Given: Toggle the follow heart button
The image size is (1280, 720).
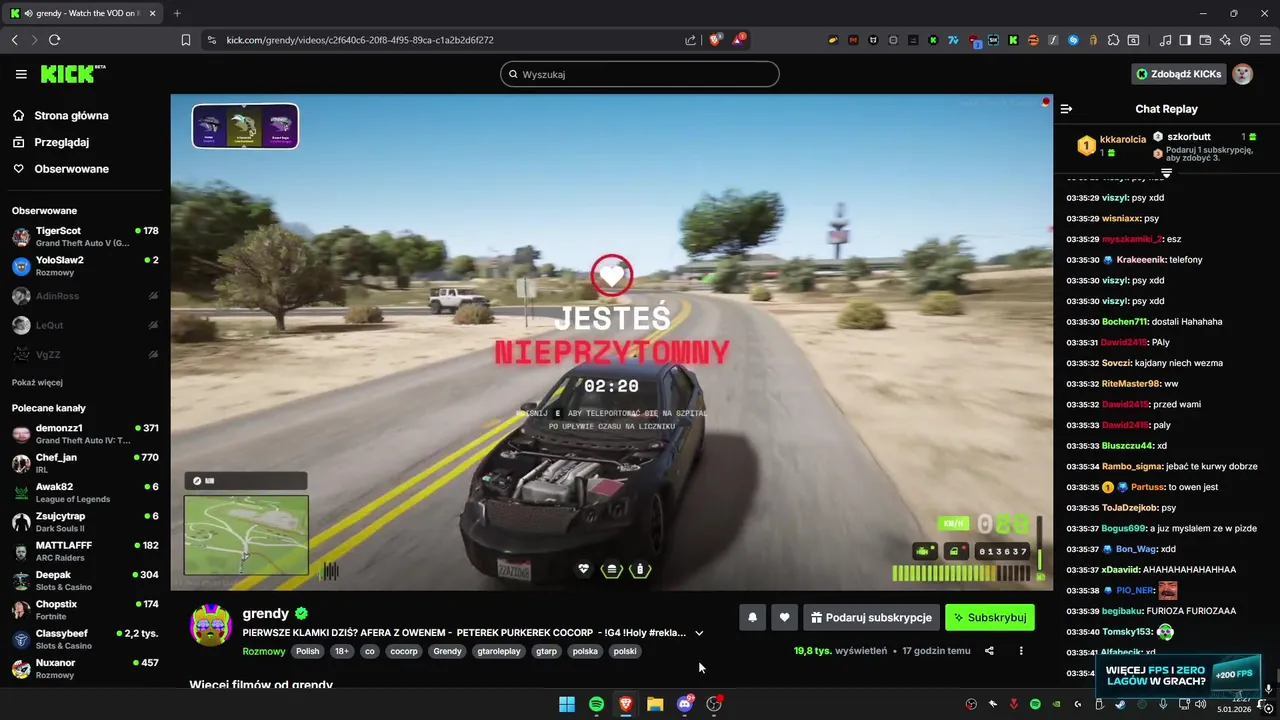Looking at the screenshot, I should [784, 618].
